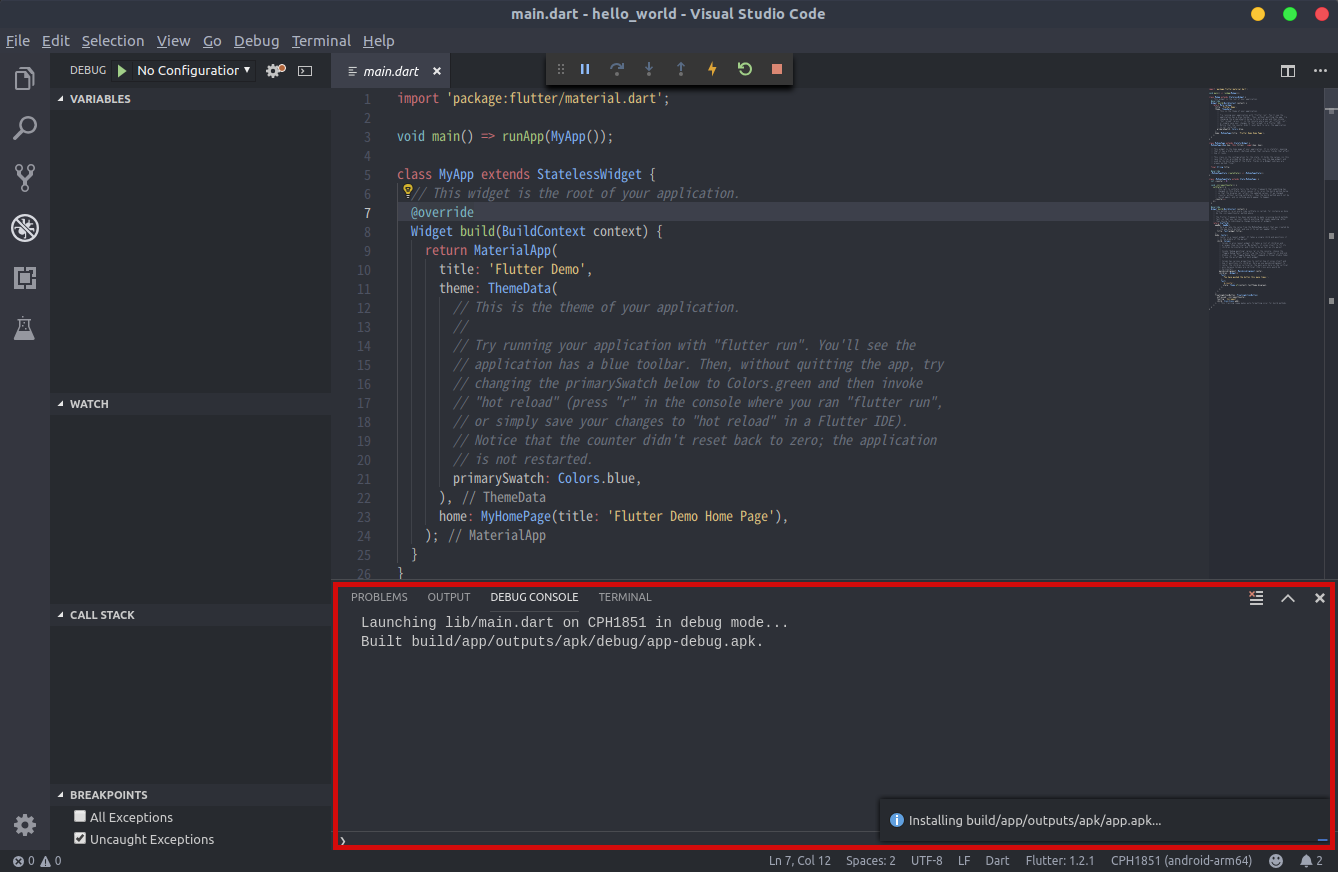Image resolution: width=1338 pixels, height=872 pixels.
Task: Restart the debug session
Action: (x=744, y=69)
